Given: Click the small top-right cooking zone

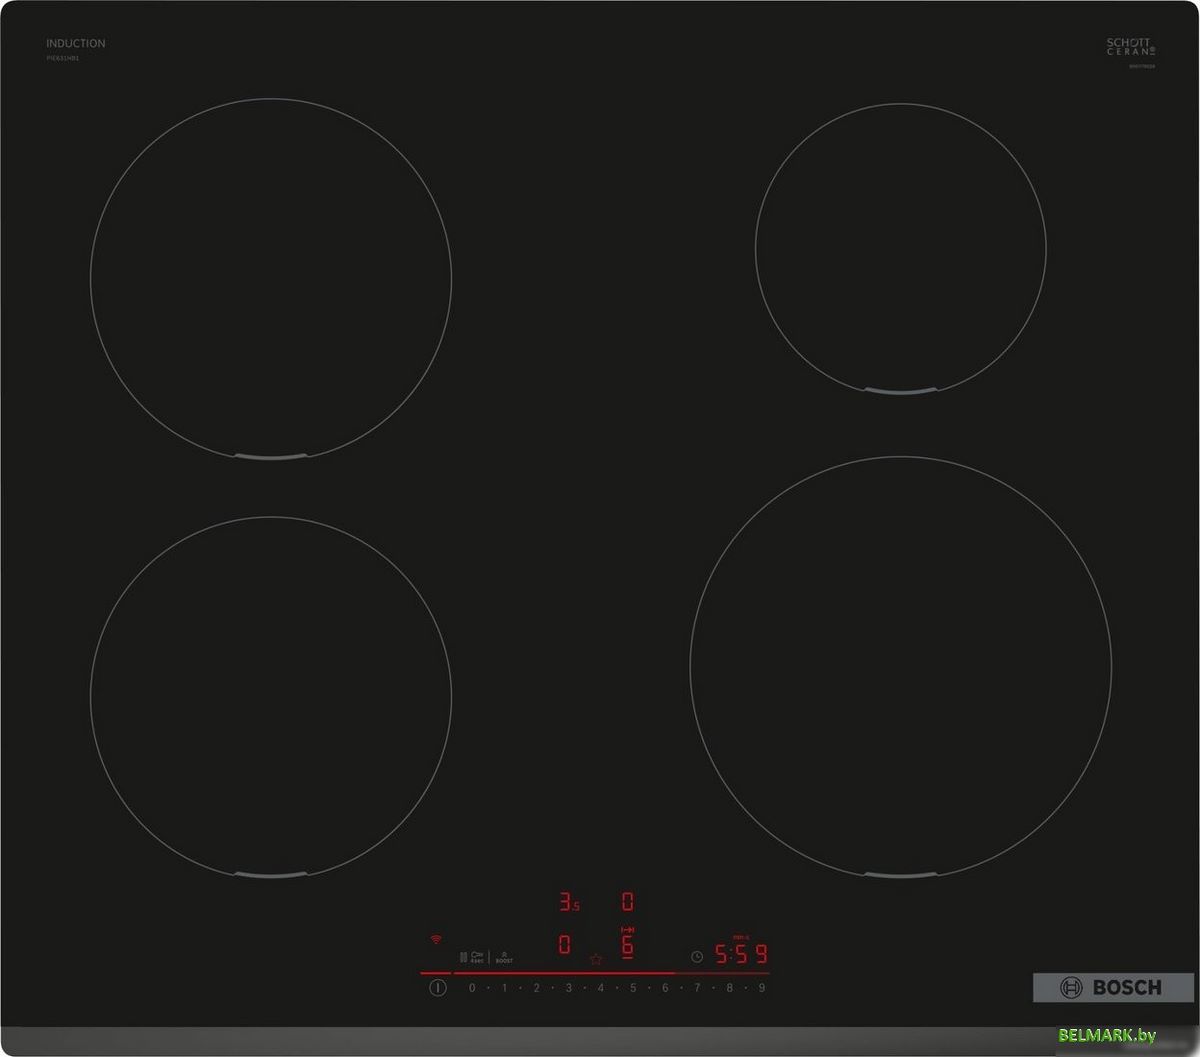Looking at the screenshot, I should point(900,248).
